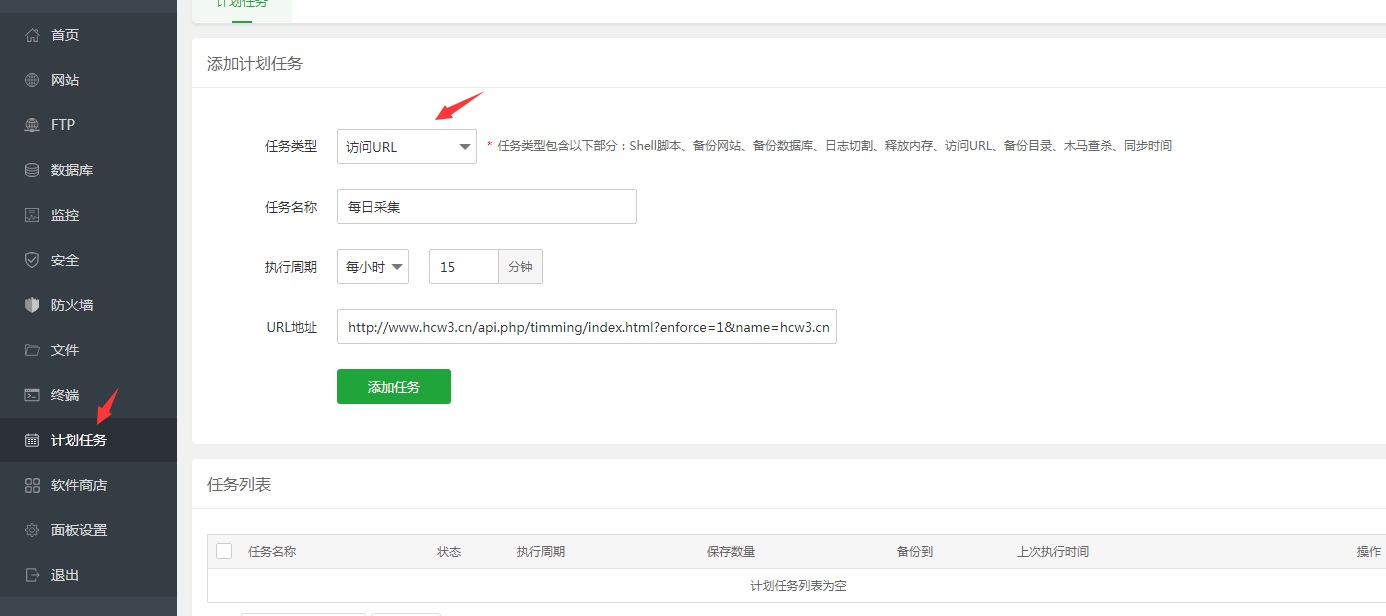Select the minutes value field showing 15
The image size is (1386, 616).
pyautogui.click(x=463, y=266)
